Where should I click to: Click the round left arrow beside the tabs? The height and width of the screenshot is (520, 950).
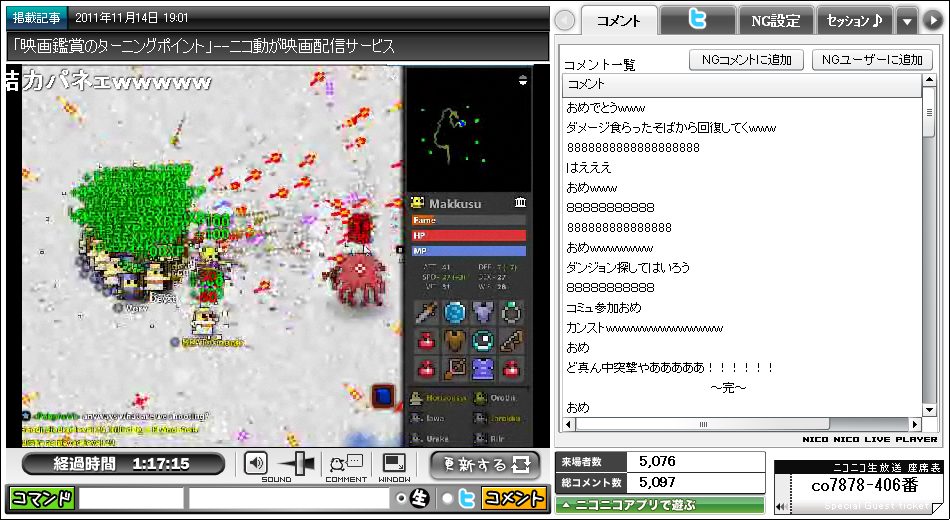tap(565, 21)
